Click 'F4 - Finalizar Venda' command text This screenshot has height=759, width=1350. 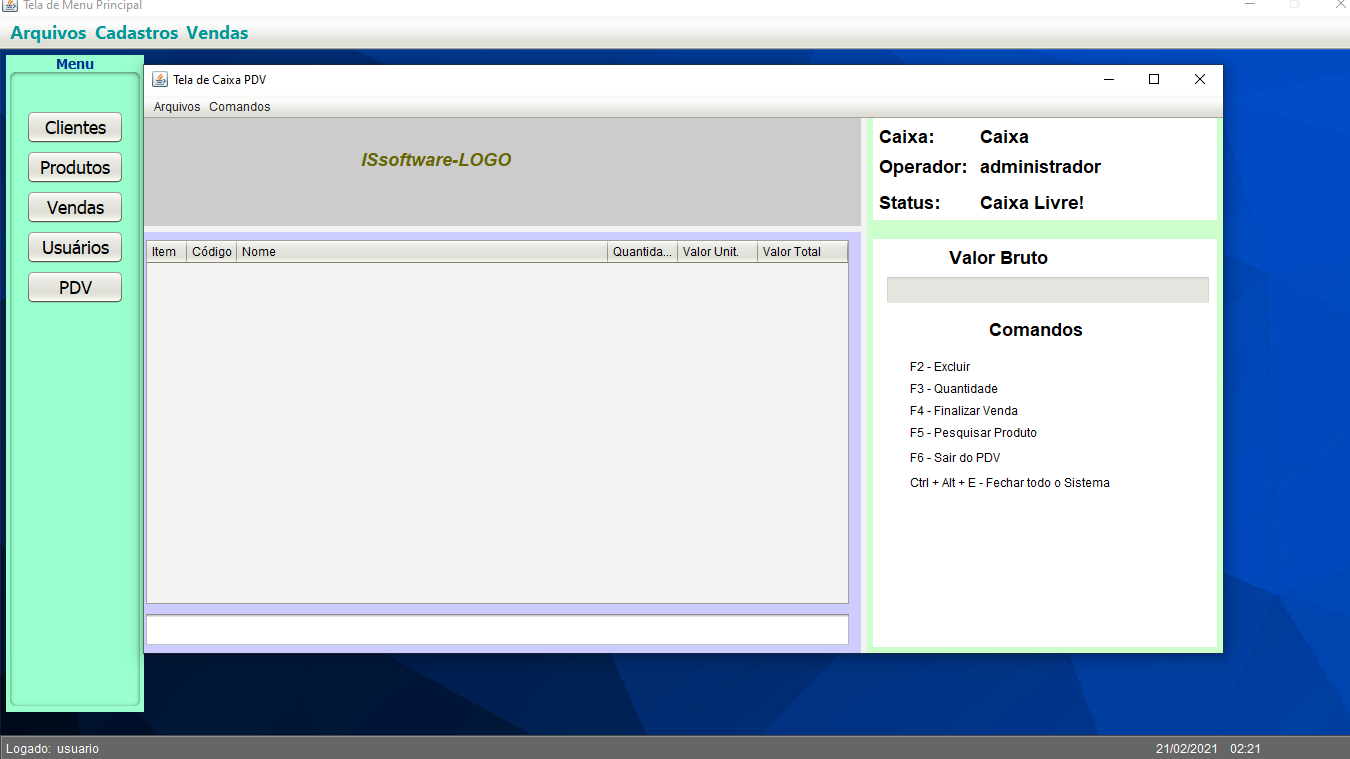click(x=964, y=411)
